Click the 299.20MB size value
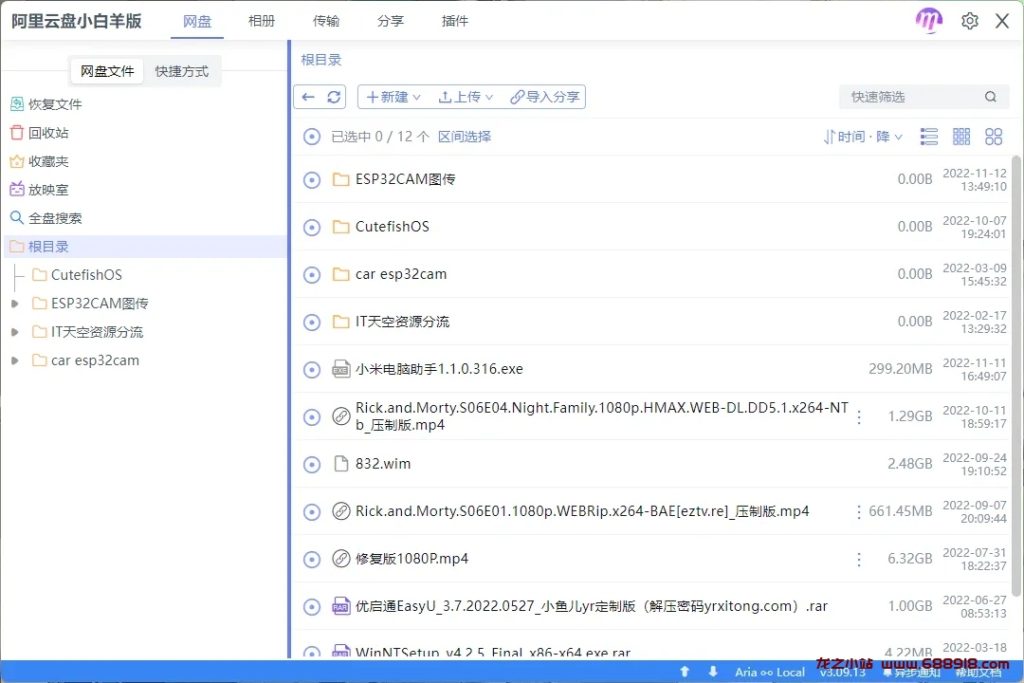 pos(900,369)
